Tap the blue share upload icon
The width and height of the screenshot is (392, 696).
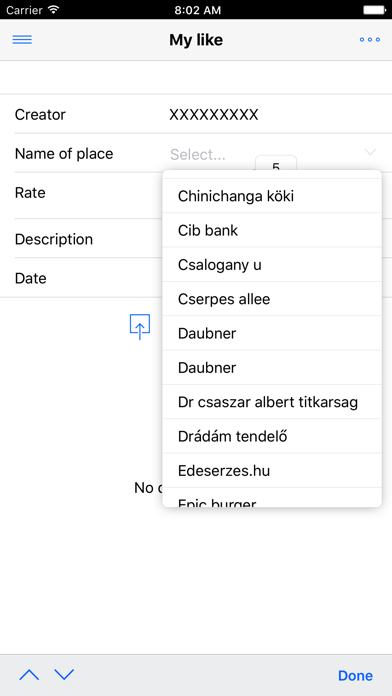coord(140,327)
